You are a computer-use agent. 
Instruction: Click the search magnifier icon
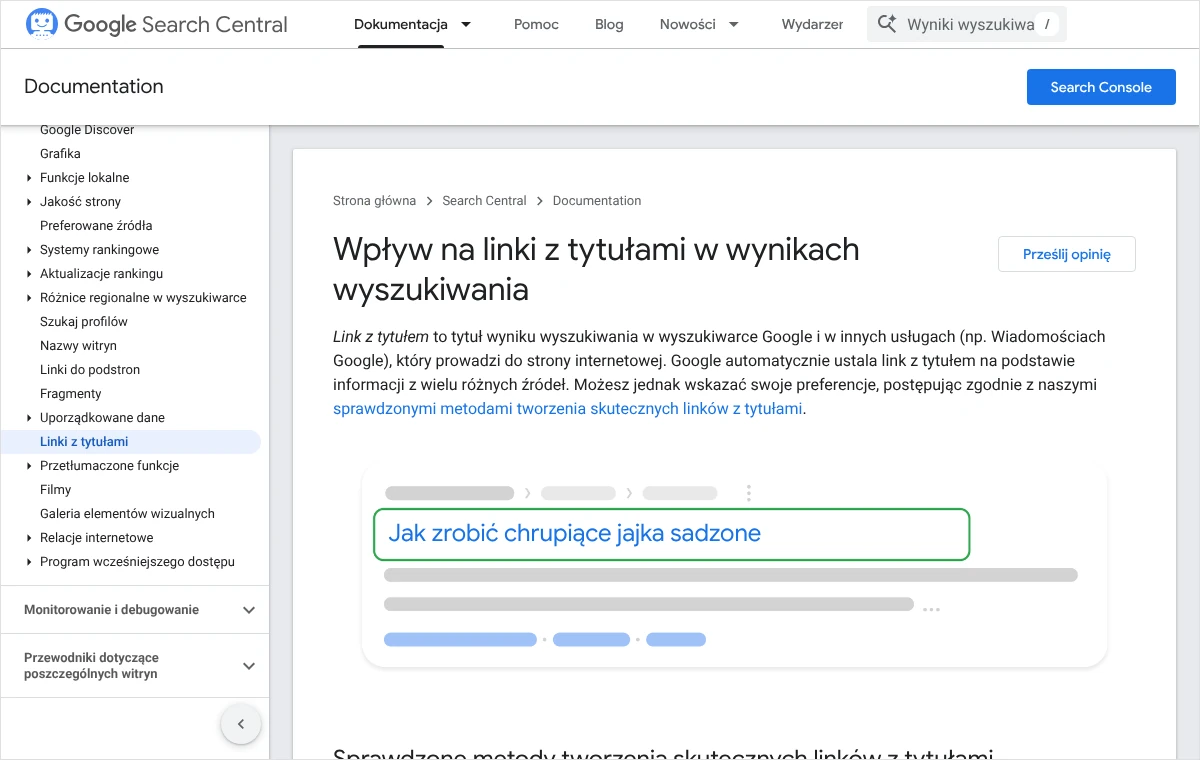coord(886,24)
